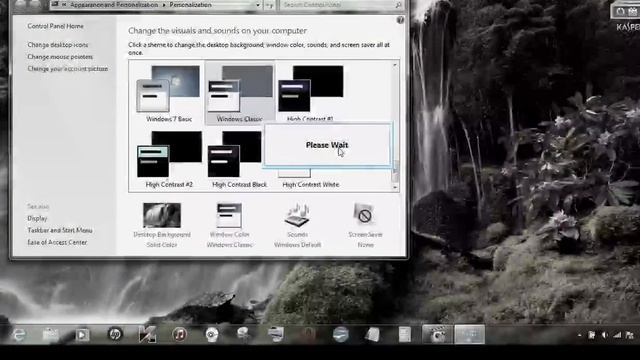Open Change desktop icons
The image size is (640, 360).
[58, 44]
